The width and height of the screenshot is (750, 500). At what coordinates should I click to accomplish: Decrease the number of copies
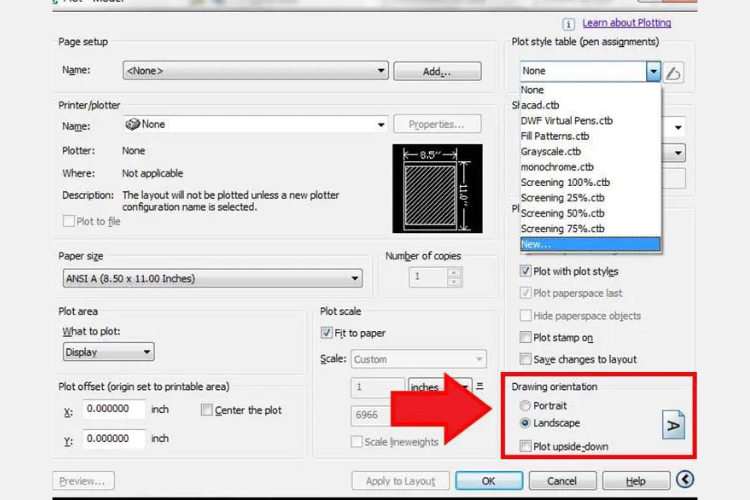[454, 282]
